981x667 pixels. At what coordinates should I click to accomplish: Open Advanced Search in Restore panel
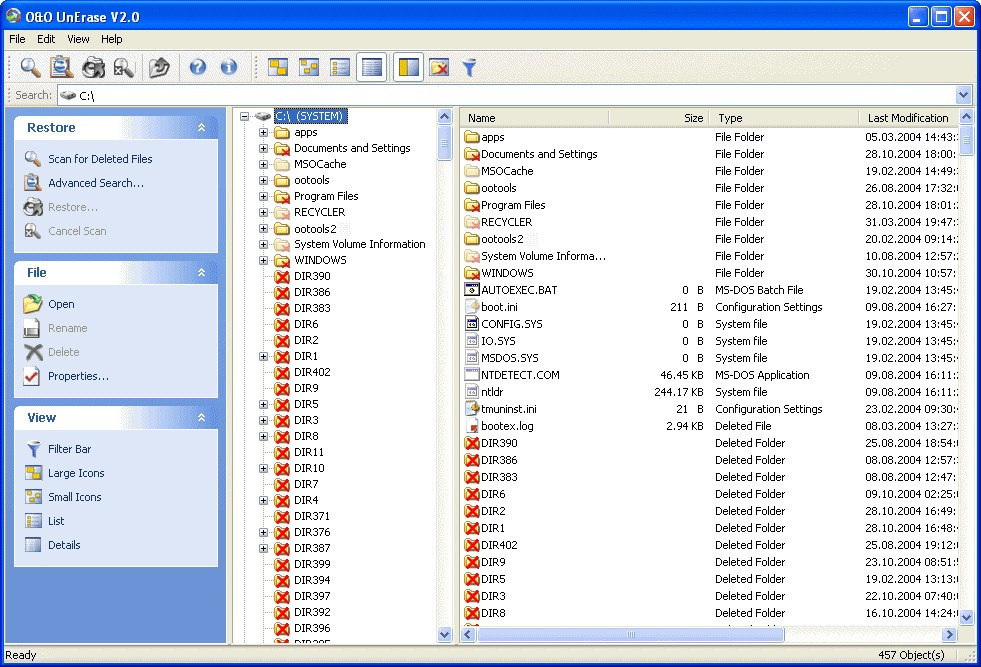96,183
